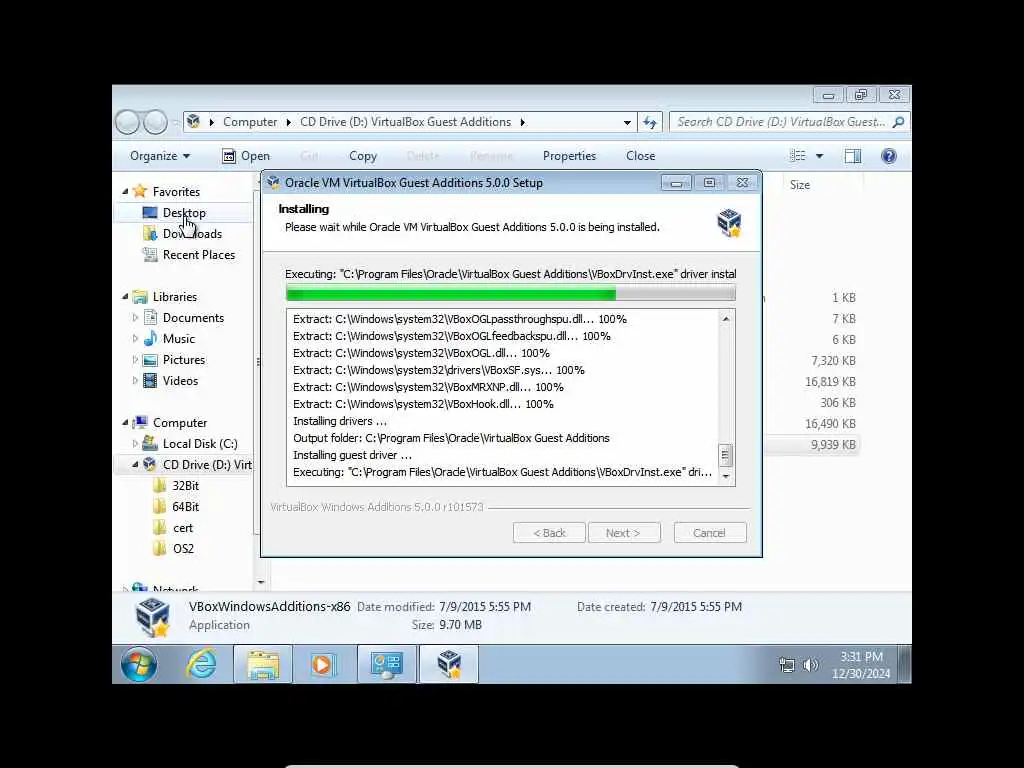Click Close in Explorer toolbar
1024x768 pixels.
coord(641,155)
